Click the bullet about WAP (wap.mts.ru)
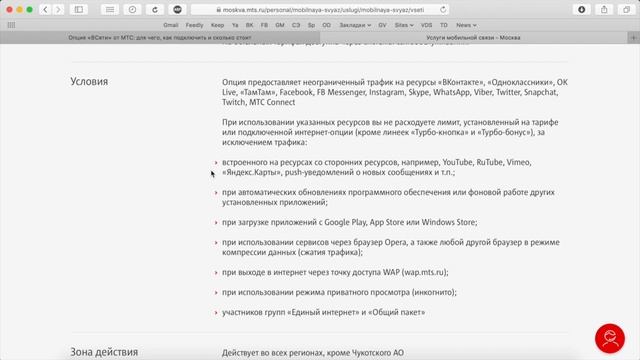This screenshot has width=640, height=360. (335, 272)
